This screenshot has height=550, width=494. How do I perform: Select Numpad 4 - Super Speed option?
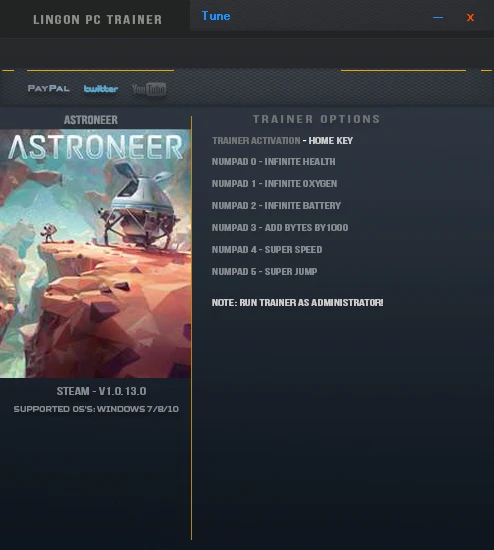(267, 250)
